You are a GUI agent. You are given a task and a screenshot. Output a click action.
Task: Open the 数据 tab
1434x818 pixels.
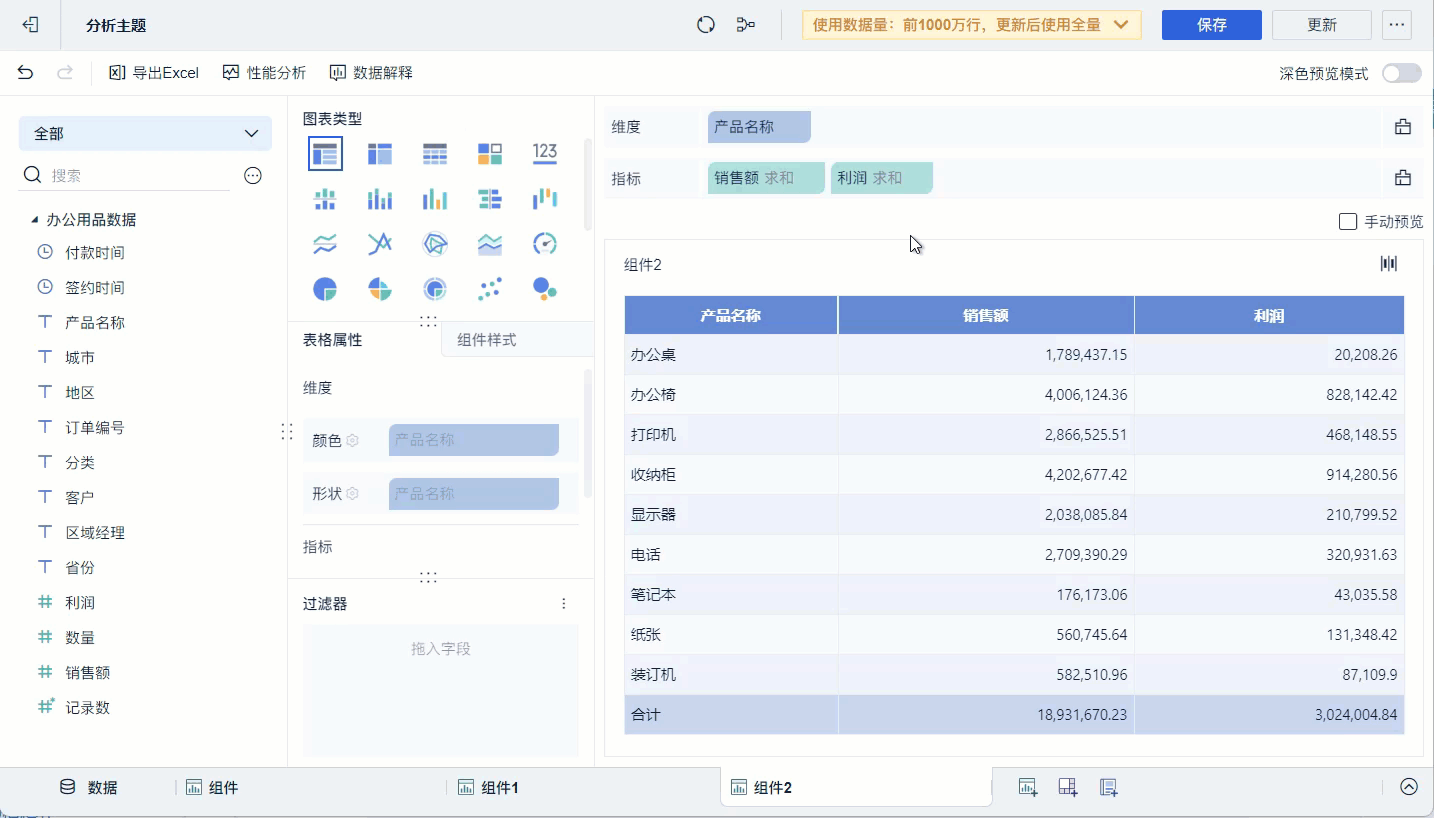click(x=89, y=788)
